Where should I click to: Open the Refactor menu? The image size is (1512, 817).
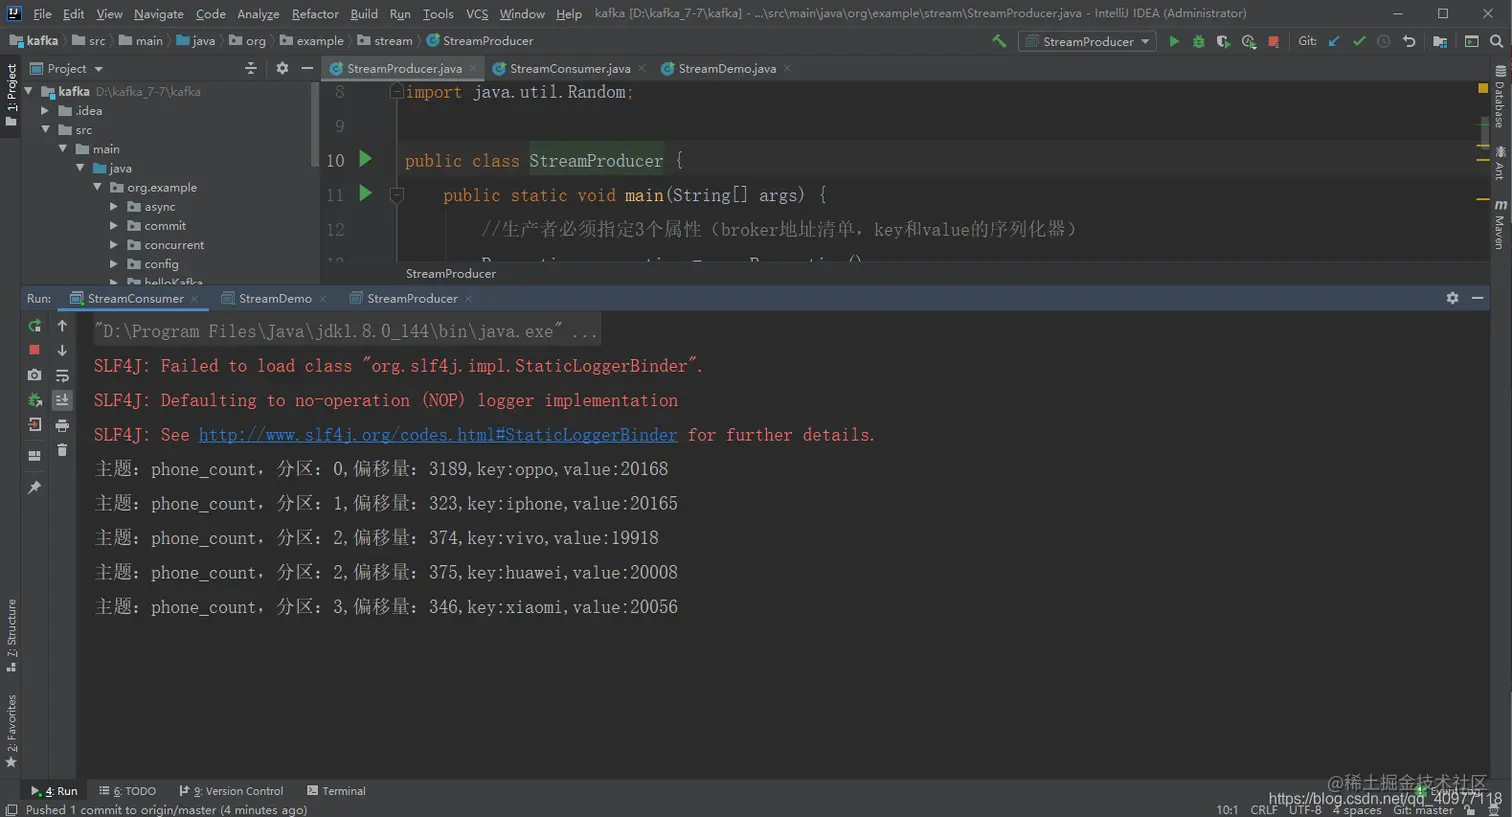315,14
